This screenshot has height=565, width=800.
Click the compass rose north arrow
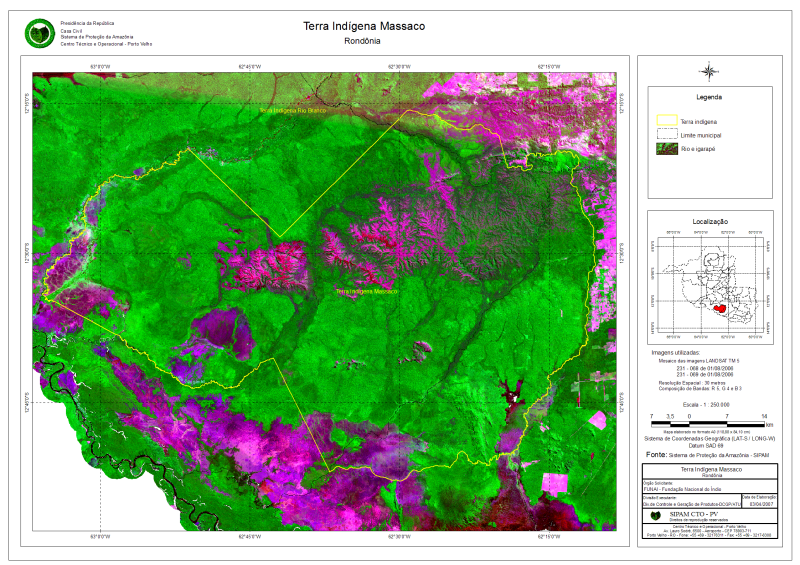pyautogui.click(x=709, y=71)
